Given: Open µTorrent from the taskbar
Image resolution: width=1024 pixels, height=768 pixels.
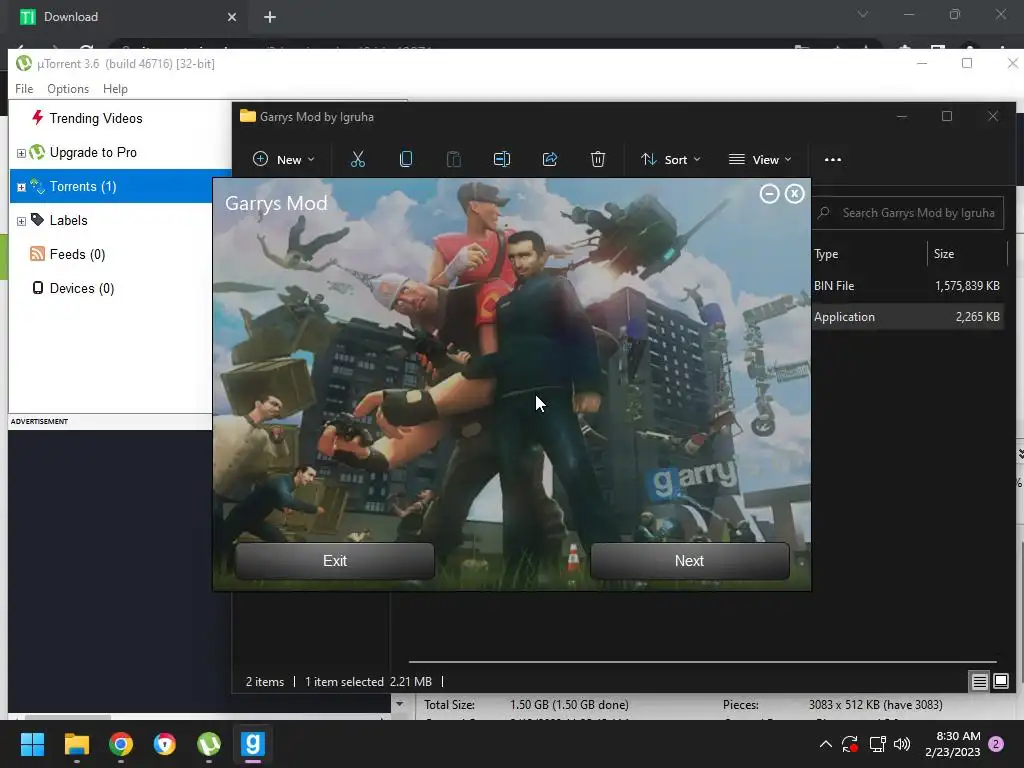Looking at the screenshot, I should point(209,744).
